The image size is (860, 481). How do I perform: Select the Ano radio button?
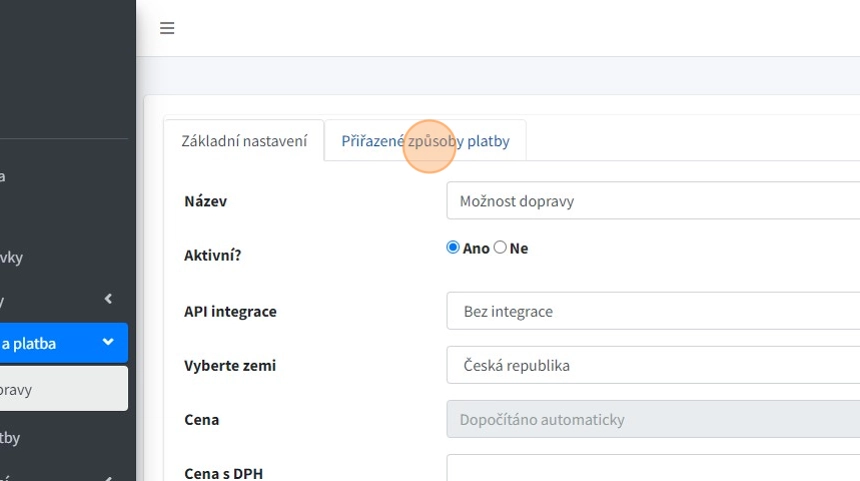(x=453, y=247)
